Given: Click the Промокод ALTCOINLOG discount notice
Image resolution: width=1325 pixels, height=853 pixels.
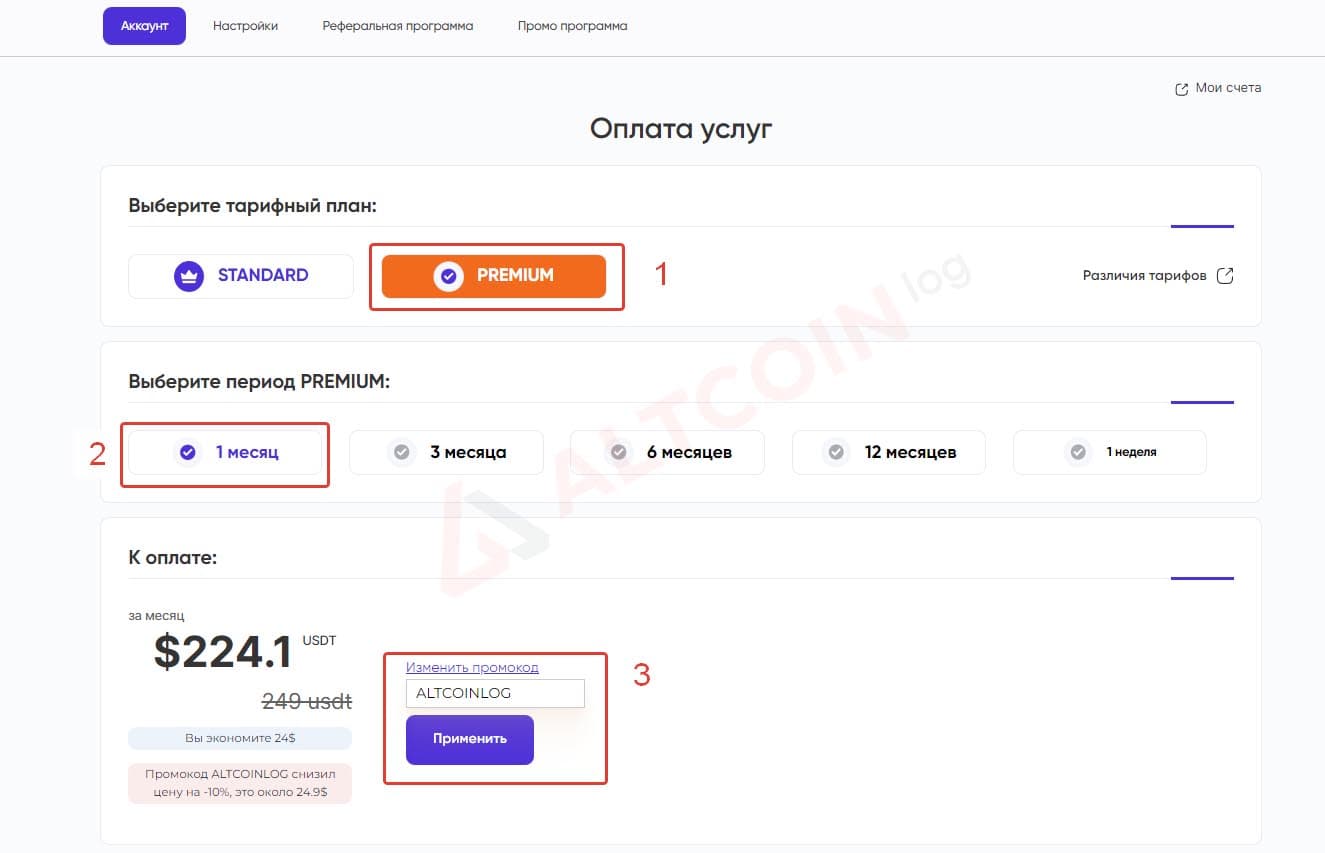Looking at the screenshot, I should (240, 783).
